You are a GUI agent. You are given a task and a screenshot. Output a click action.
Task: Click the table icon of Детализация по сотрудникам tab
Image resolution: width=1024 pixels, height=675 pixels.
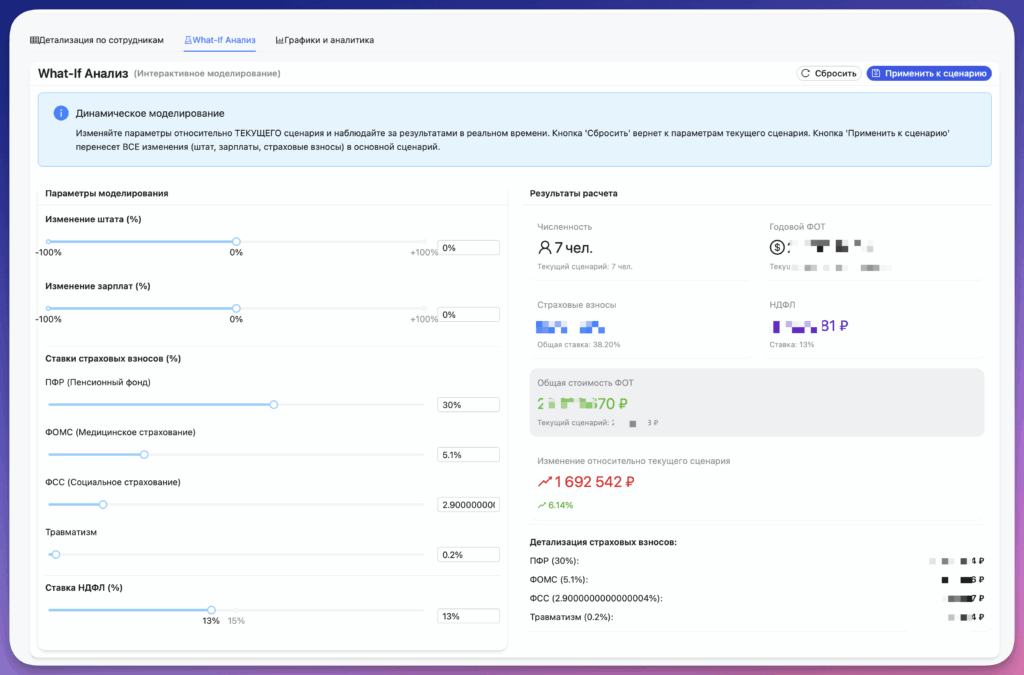(34, 40)
